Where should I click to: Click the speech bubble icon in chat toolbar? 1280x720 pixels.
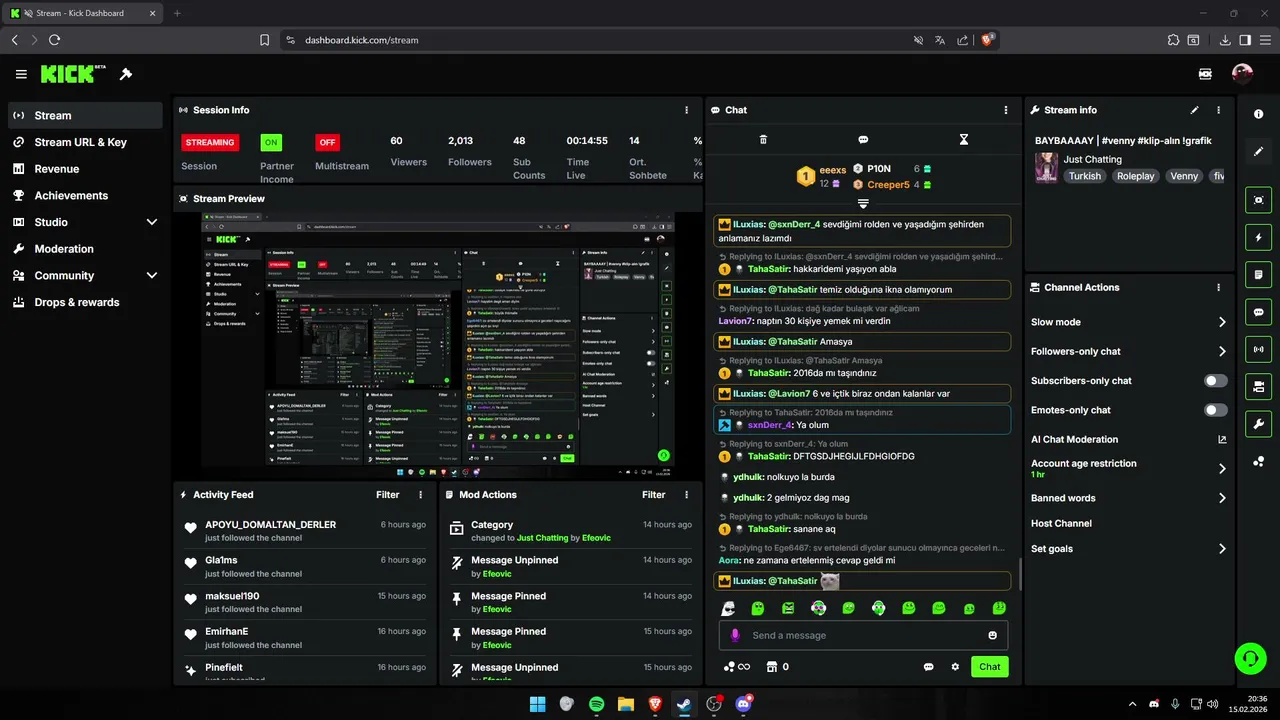click(863, 140)
